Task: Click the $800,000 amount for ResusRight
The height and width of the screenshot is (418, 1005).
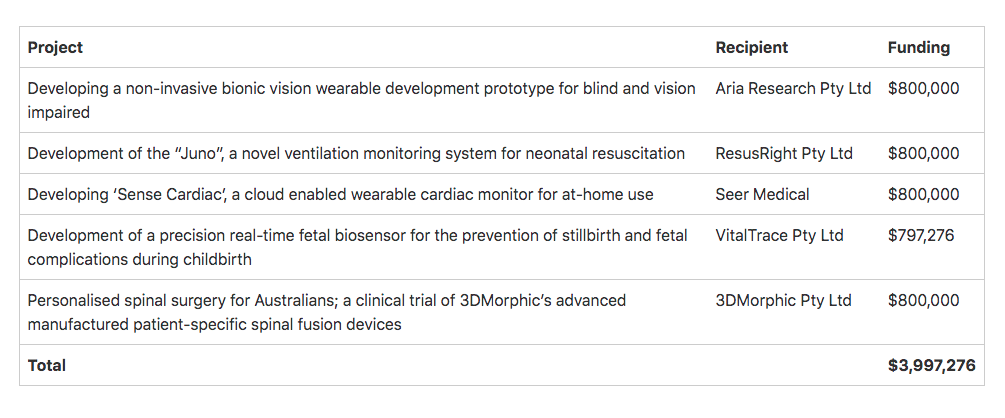Action: point(924,153)
